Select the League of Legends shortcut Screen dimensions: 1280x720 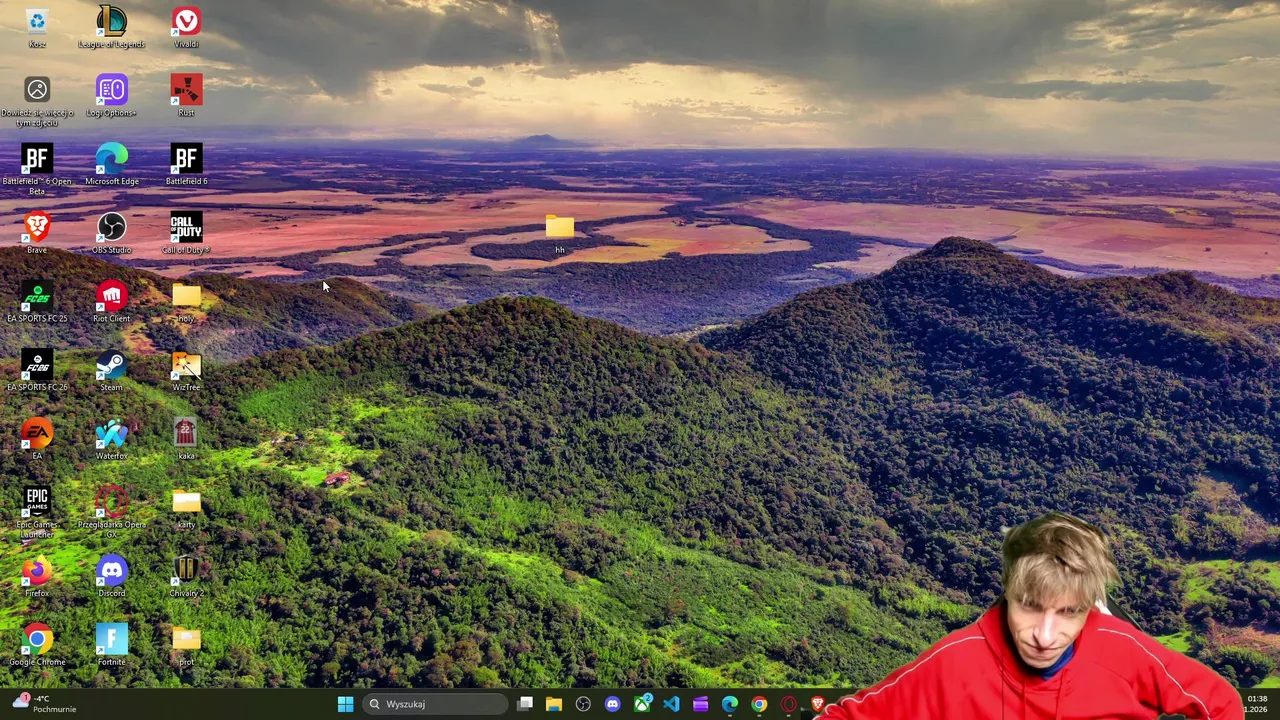pos(111,28)
